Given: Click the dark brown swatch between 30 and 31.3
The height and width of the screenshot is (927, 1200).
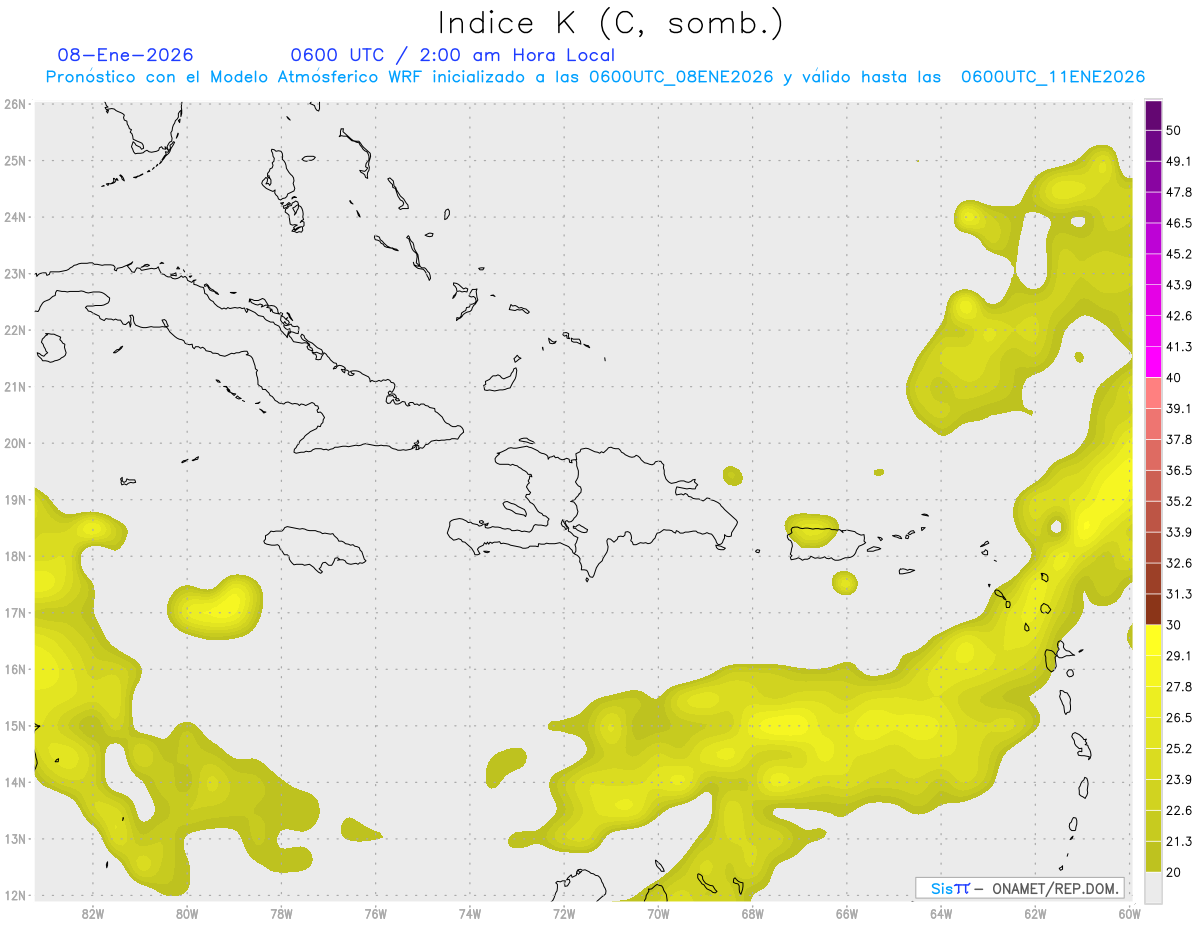Looking at the screenshot, I should pyautogui.click(x=1153, y=610).
